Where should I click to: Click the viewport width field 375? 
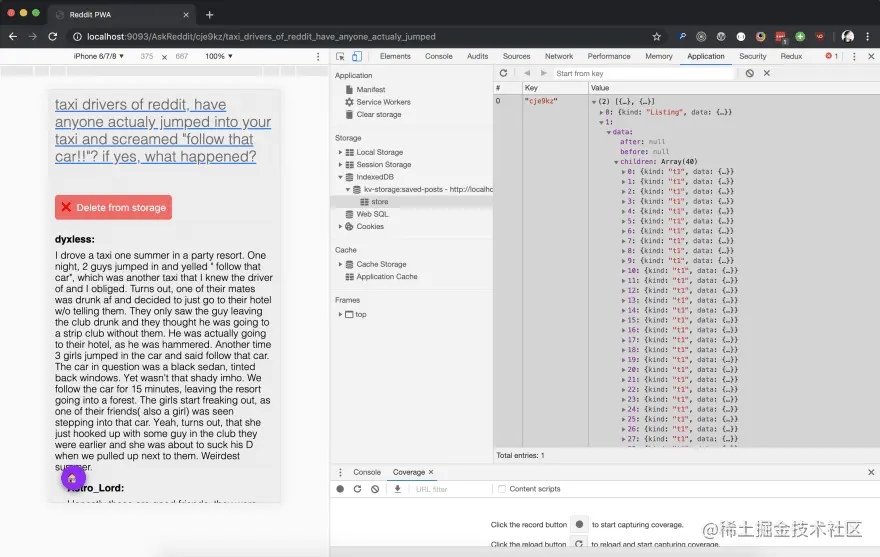pyautogui.click(x=147, y=56)
